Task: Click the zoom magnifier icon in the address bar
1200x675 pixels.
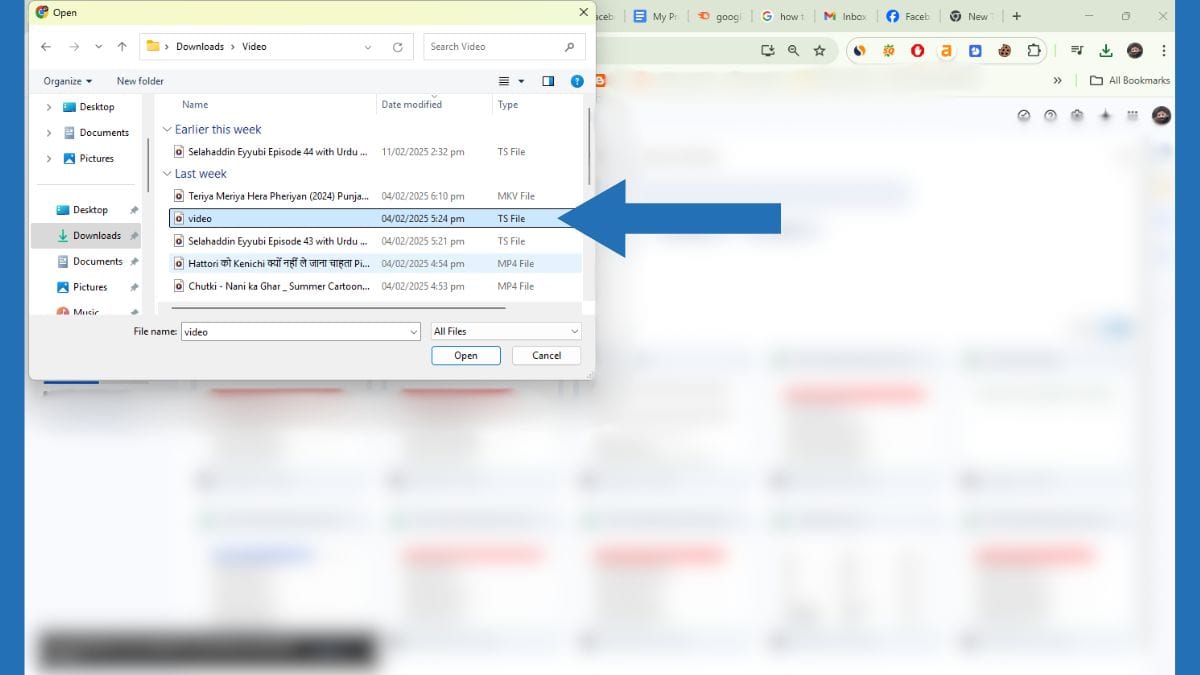Action: coord(794,50)
